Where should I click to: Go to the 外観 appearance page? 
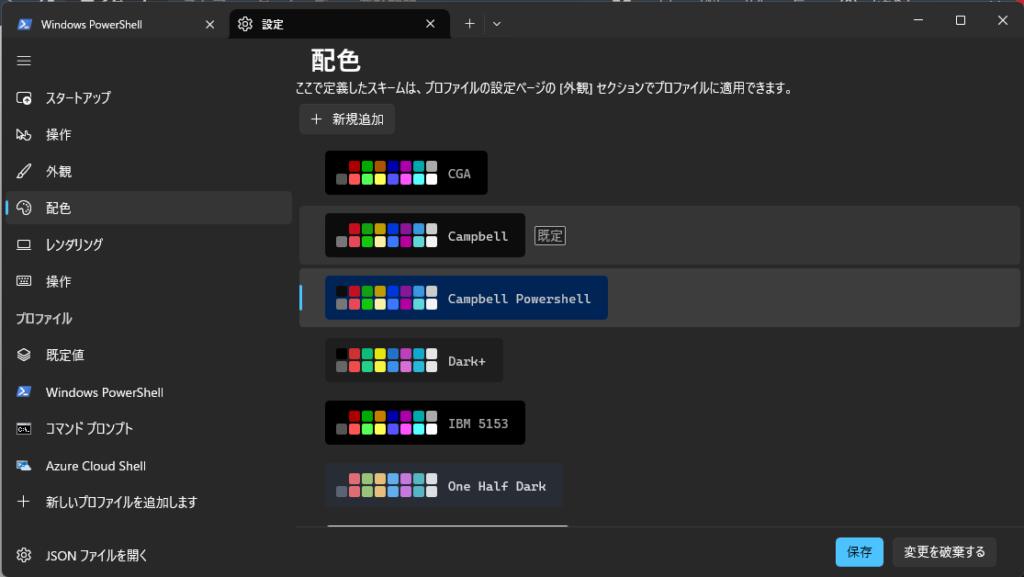point(148,171)
